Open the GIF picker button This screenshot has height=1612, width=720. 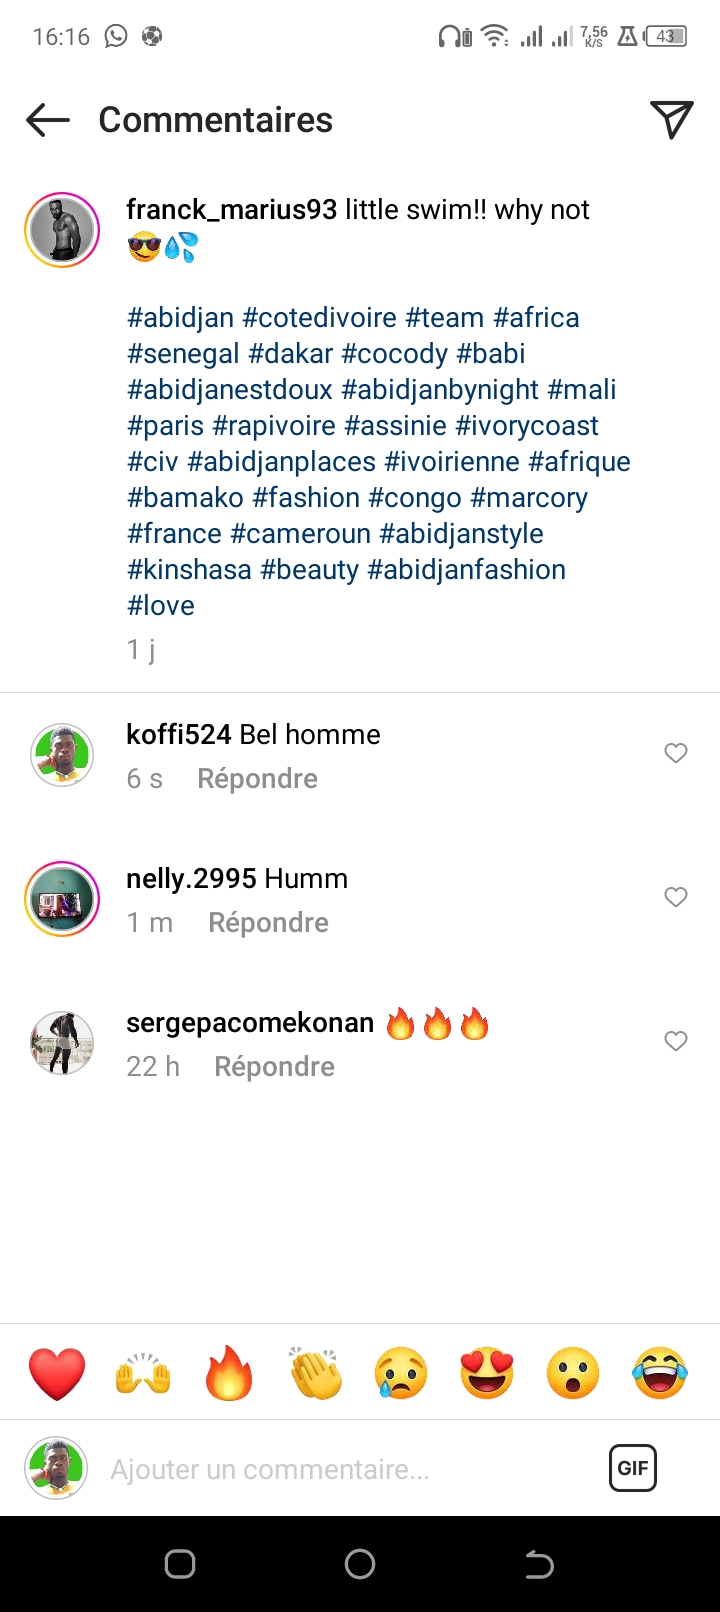tap(633, 1468)
